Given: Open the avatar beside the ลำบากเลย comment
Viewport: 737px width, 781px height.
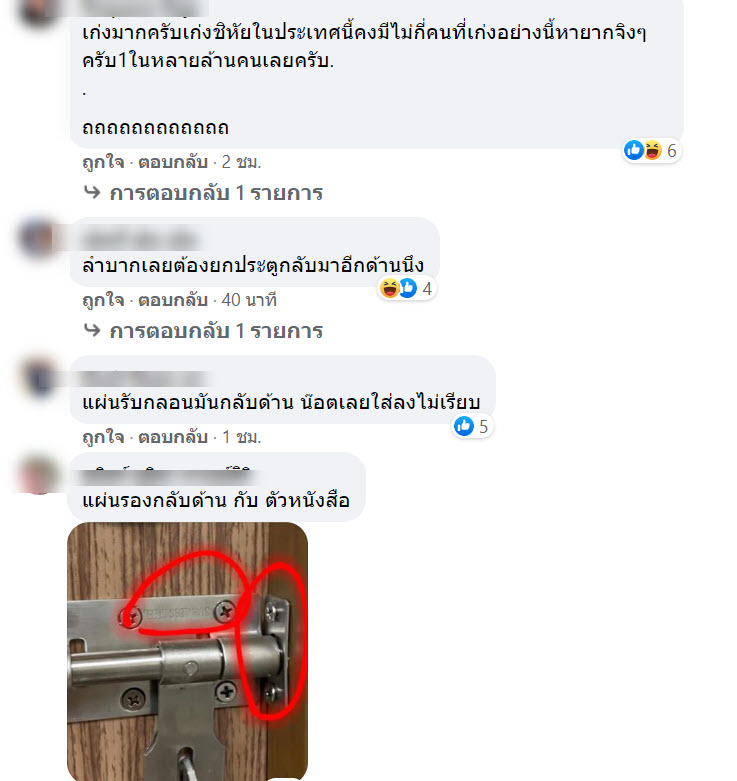Looking at the screenshot, I should (x=39, y=239).
